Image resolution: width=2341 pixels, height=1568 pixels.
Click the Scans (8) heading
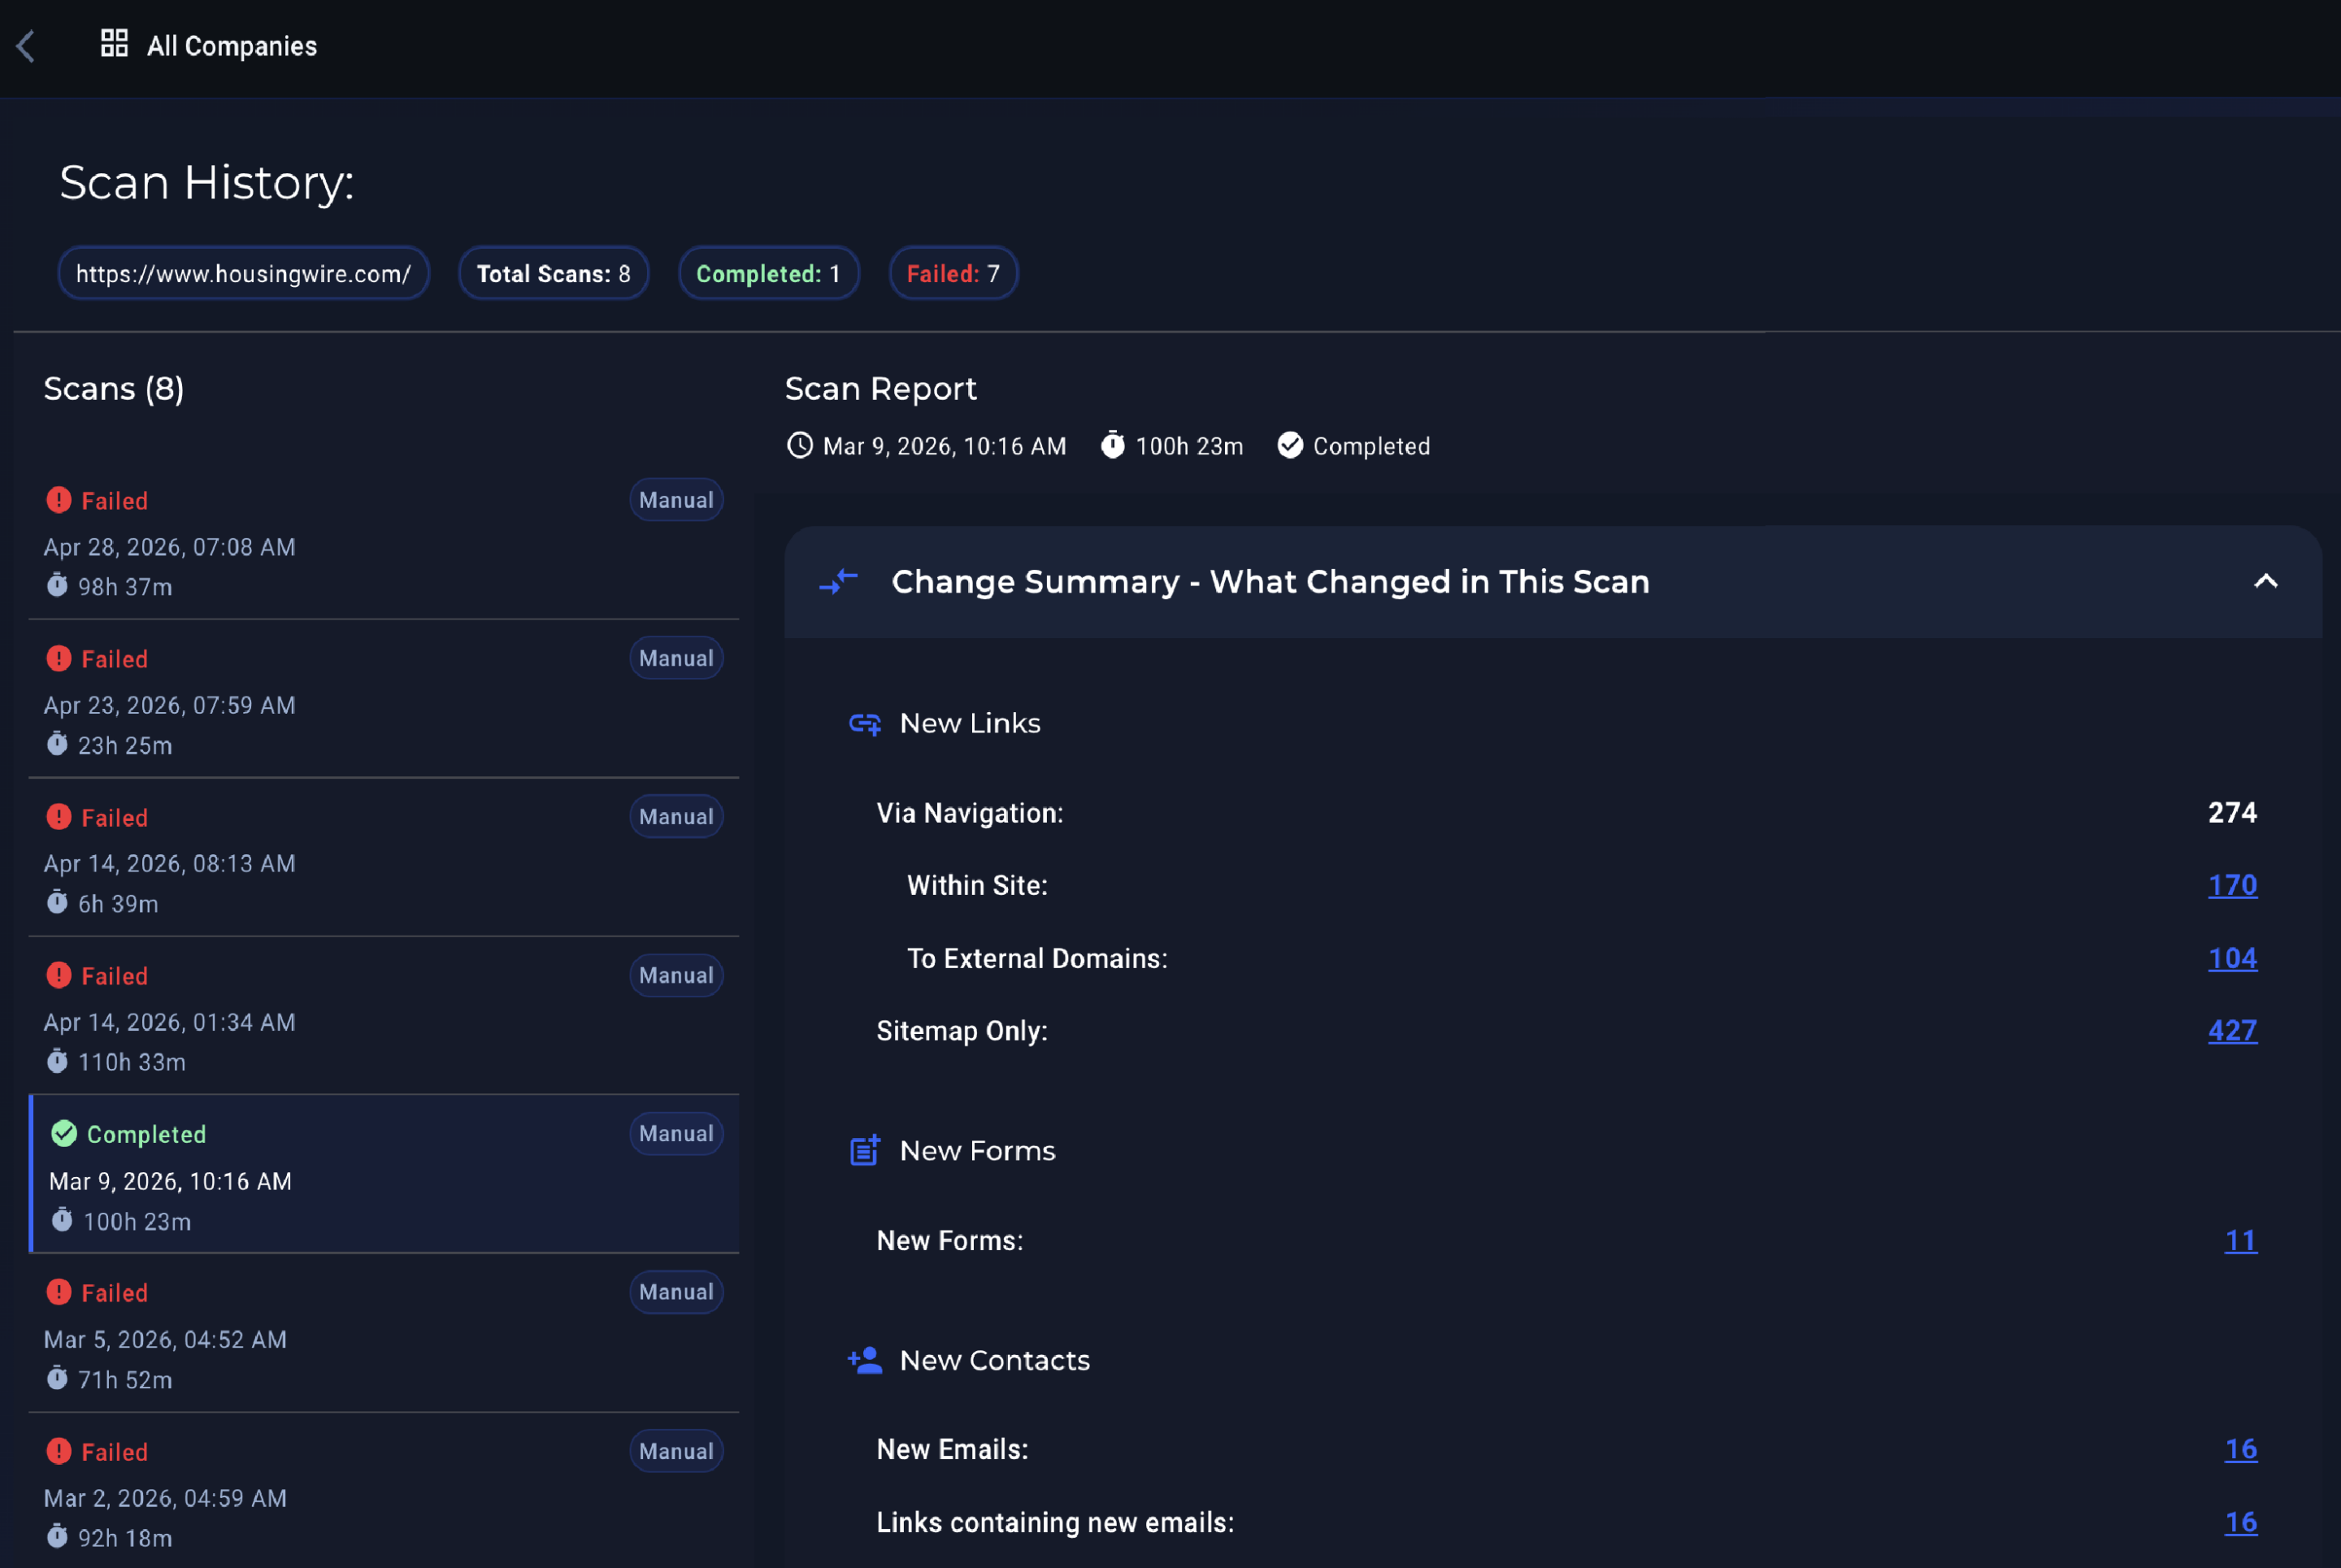(114, 388)
